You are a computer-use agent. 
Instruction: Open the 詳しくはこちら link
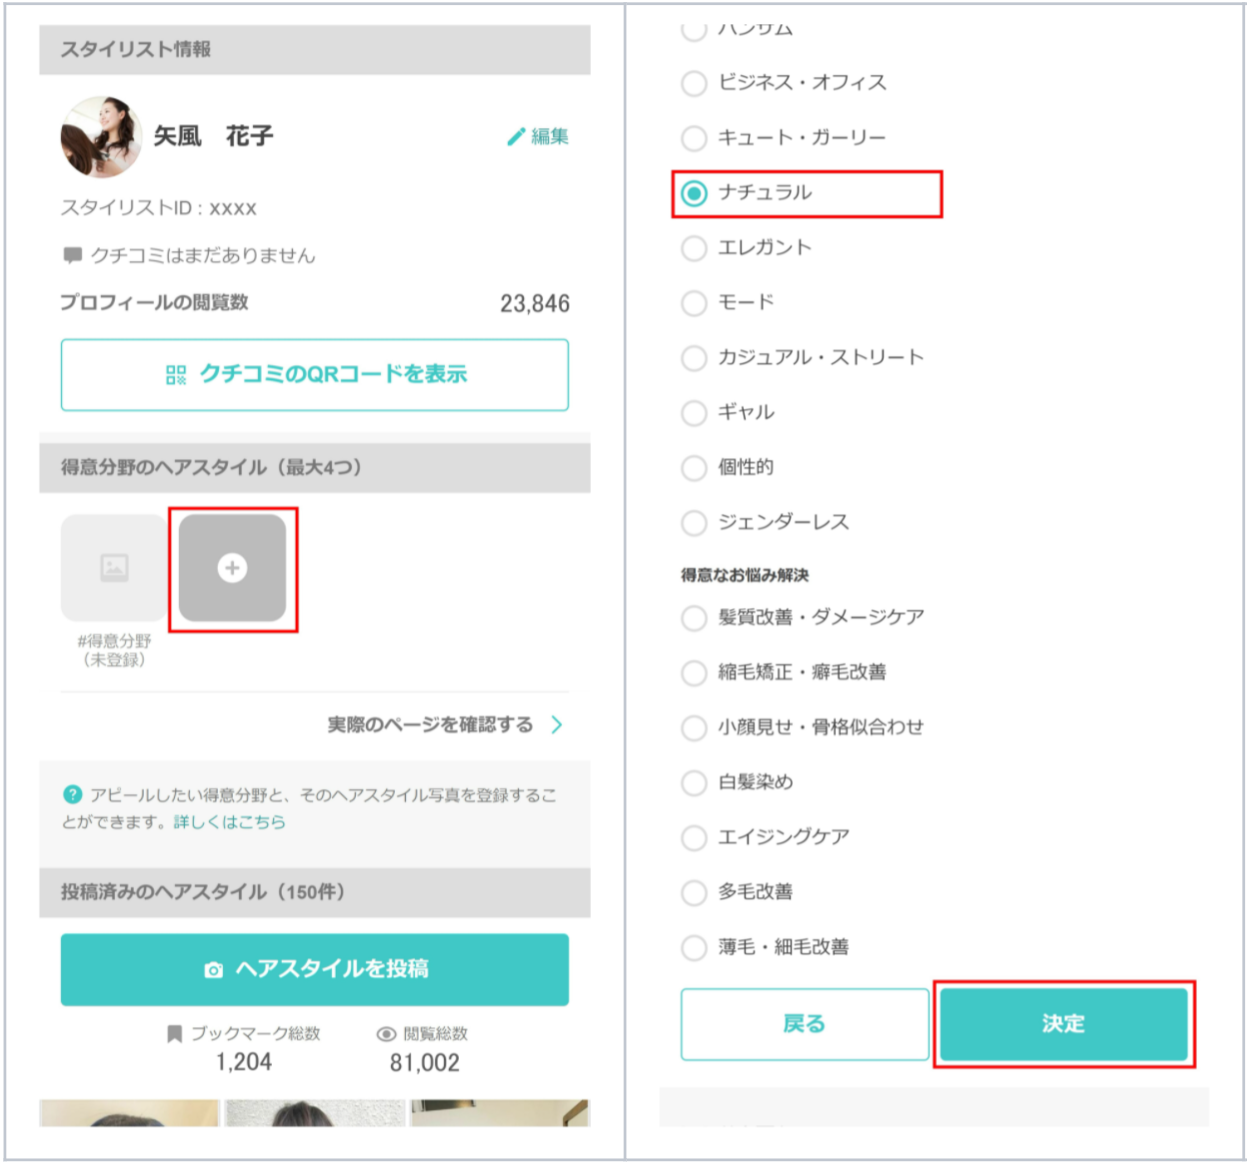(x=230, y=822)
